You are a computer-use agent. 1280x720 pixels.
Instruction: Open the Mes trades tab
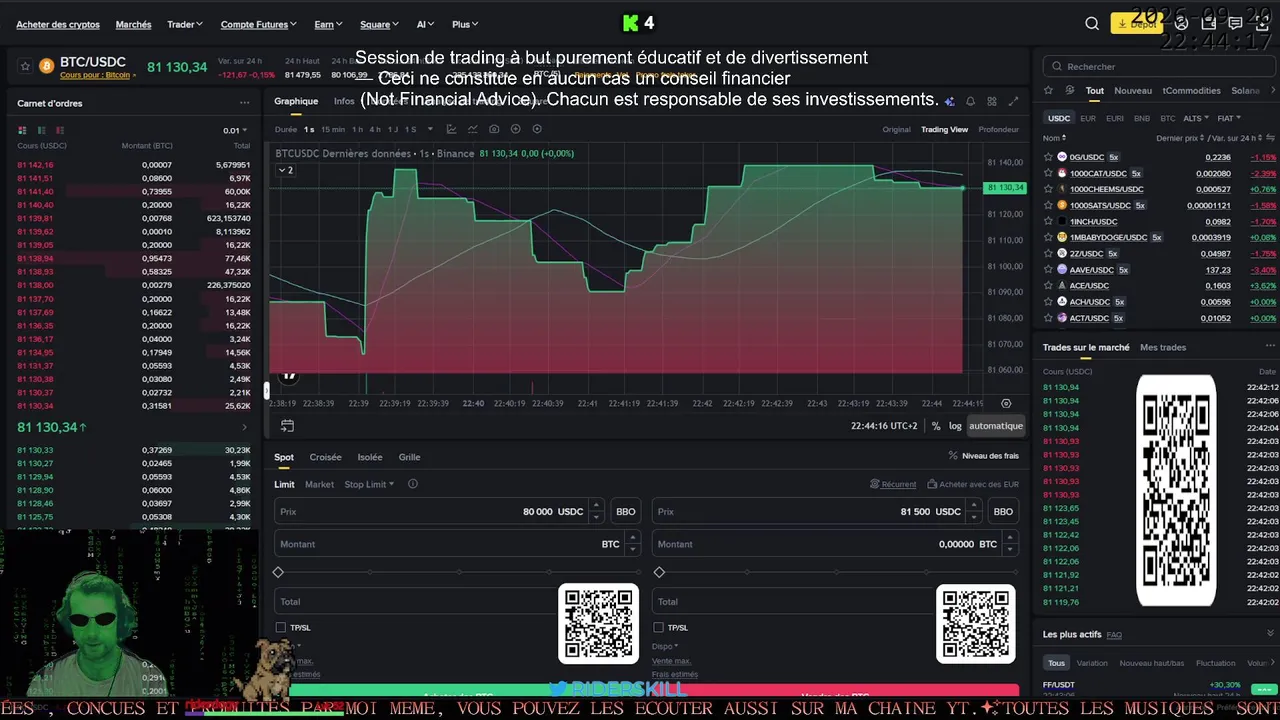(x=1163, y=347)
